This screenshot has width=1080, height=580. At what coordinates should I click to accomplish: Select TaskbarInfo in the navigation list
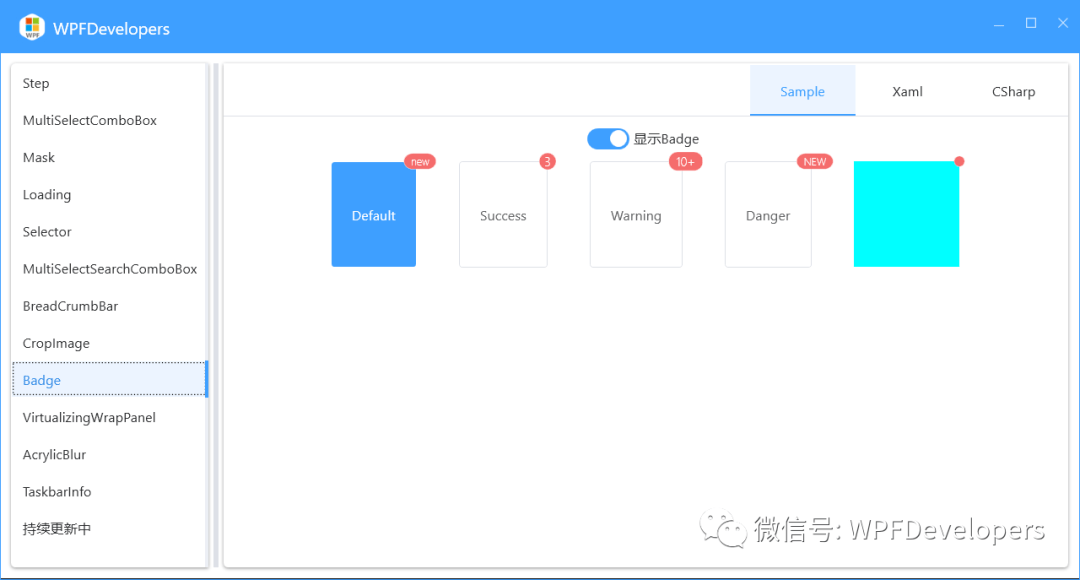click(x=57, y=491)
